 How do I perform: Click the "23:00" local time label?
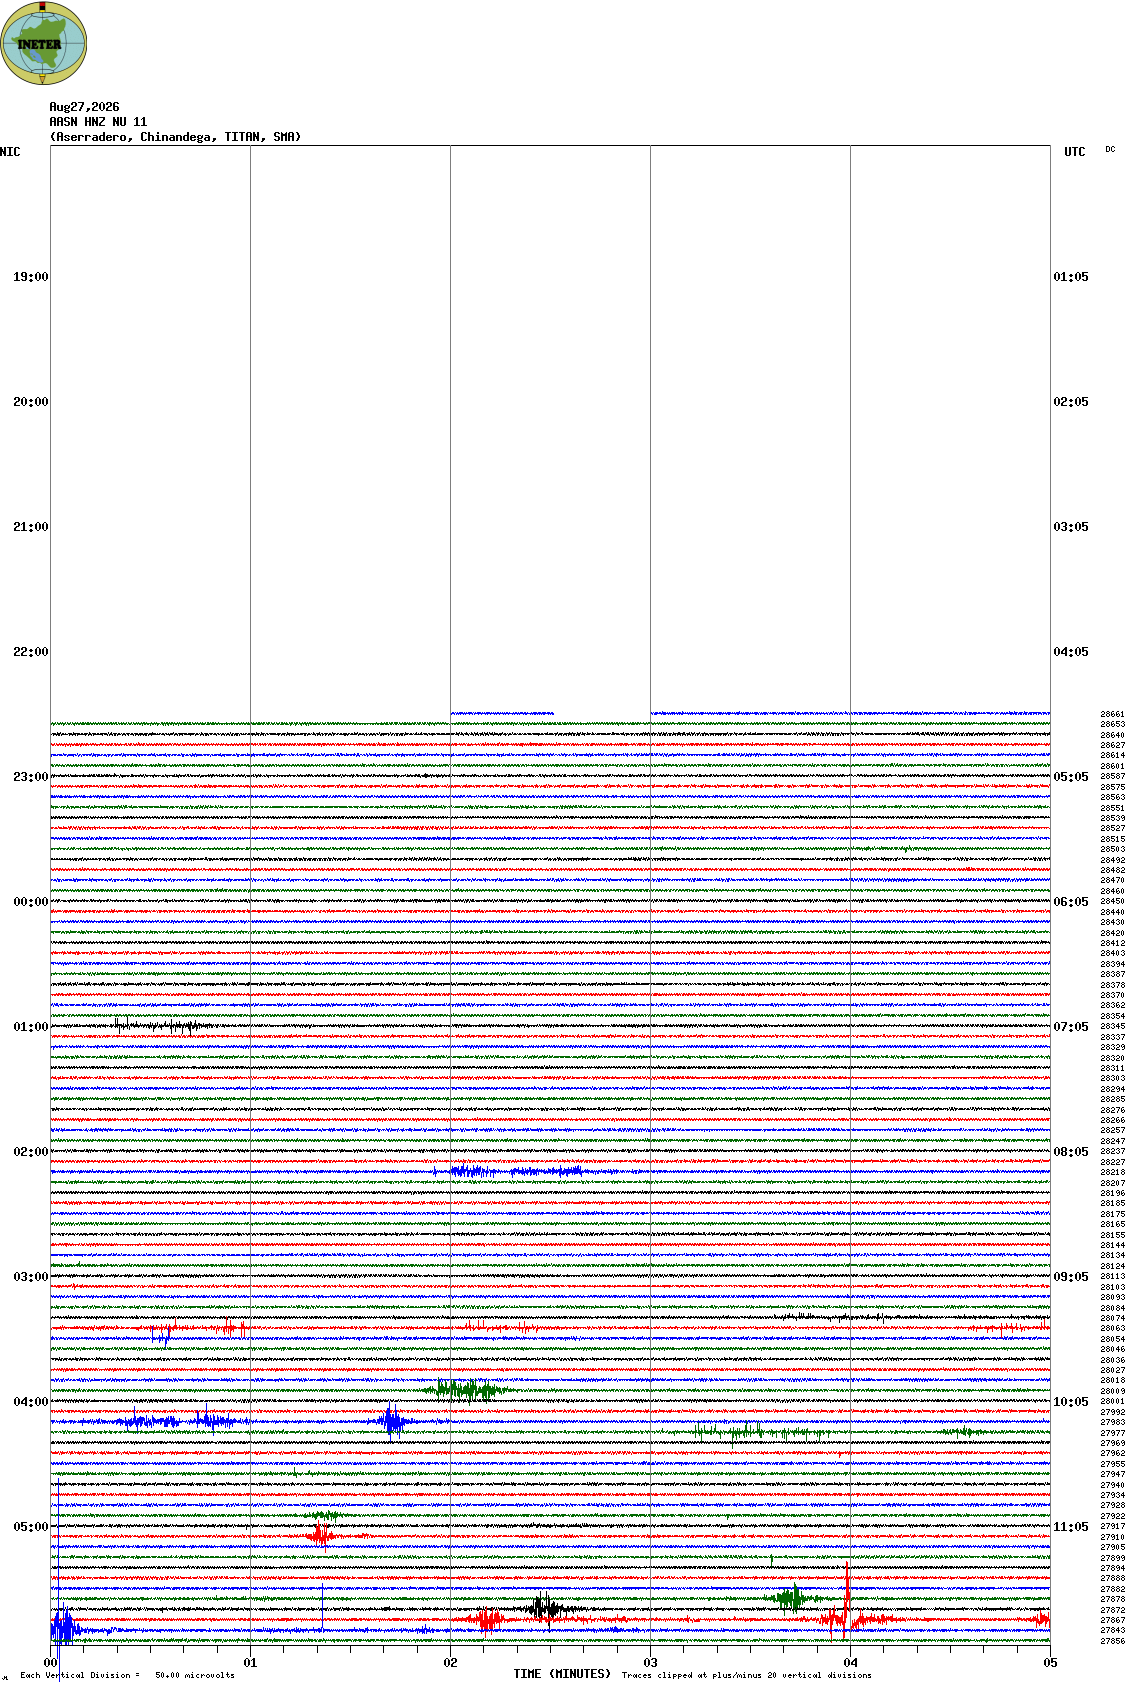[x=30, y=777]
